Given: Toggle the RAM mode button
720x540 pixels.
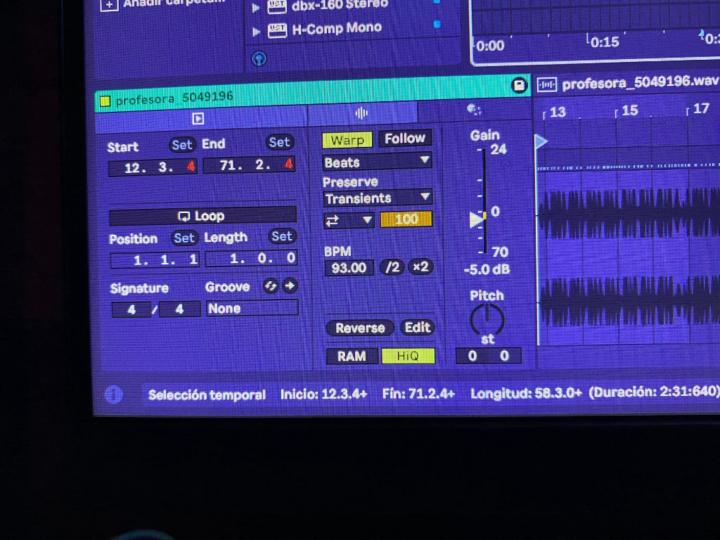Looking at the screenshot, I should 352,356.
